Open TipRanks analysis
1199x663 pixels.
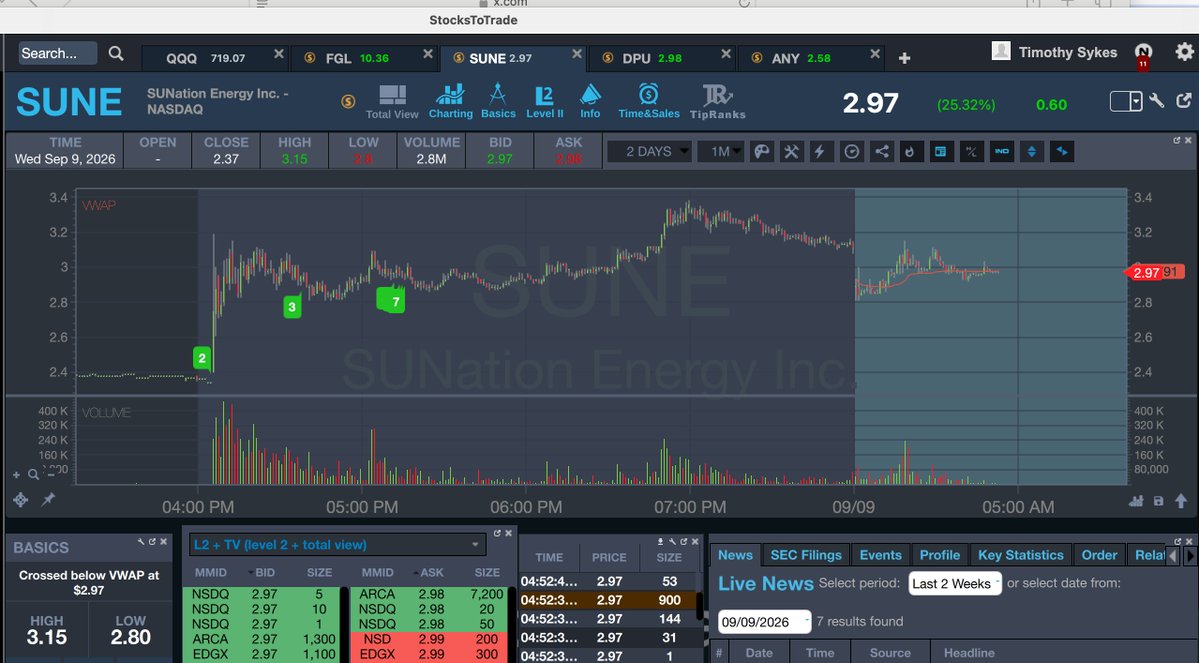(x=717, y=102)
